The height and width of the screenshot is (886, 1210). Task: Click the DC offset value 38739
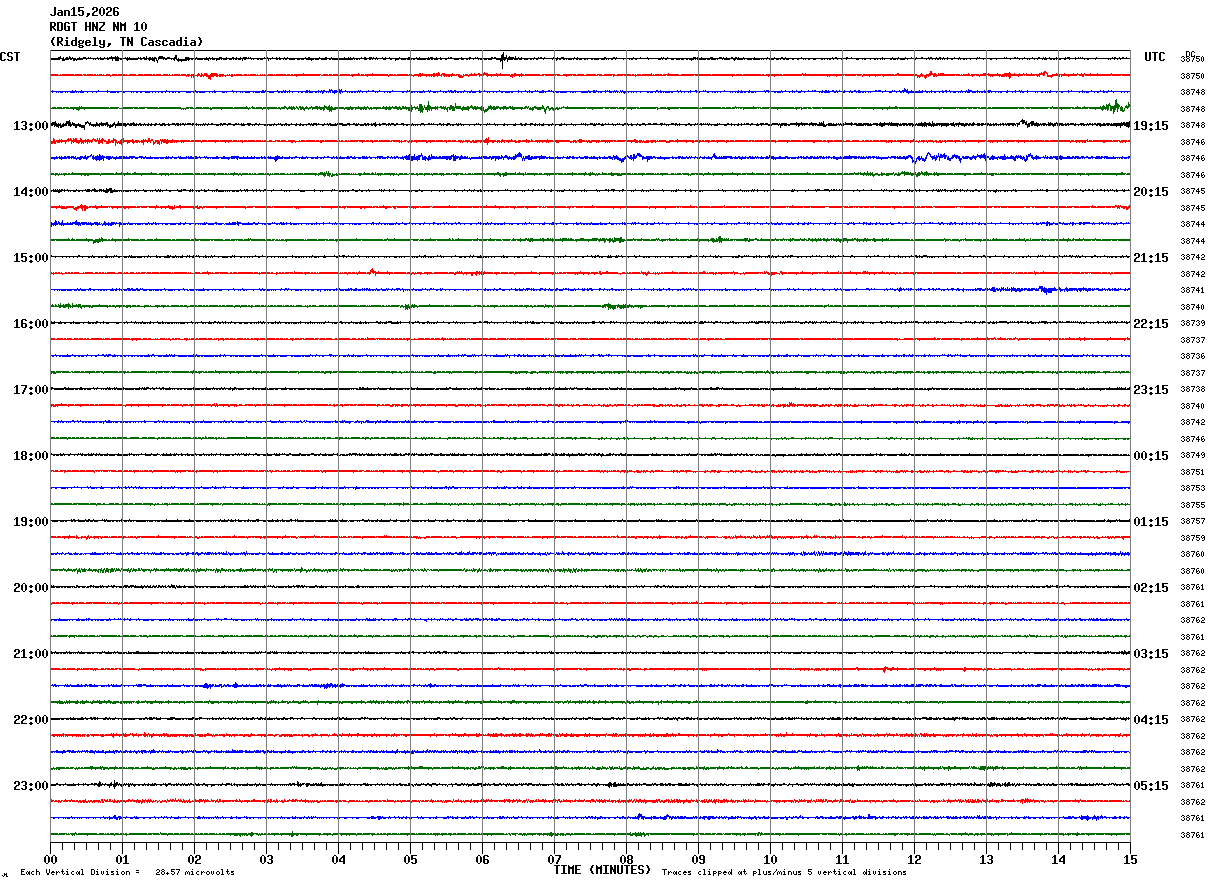(x=1192, y=324)
